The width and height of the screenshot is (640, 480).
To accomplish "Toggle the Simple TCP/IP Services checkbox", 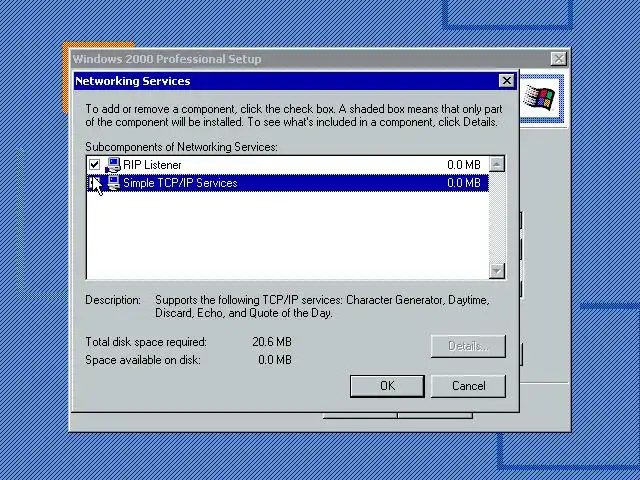I will click(94, 183).
